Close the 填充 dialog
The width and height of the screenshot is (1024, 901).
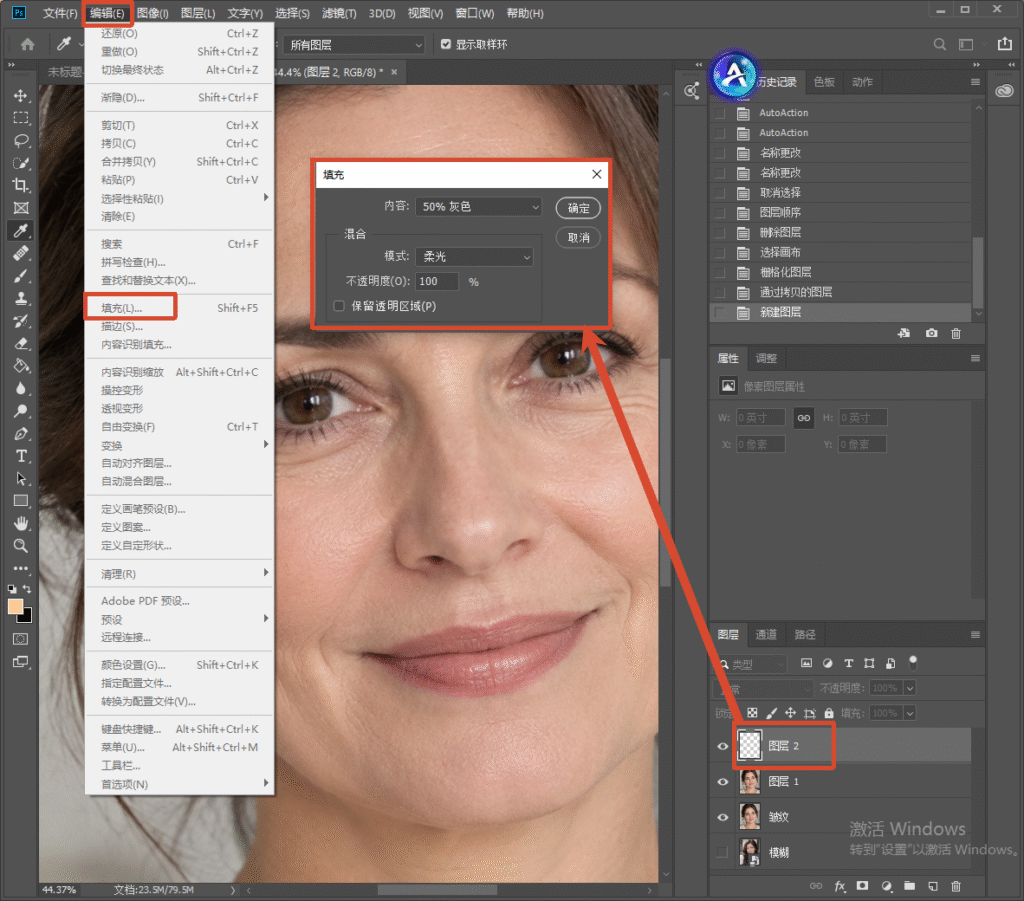pos(596,174)
